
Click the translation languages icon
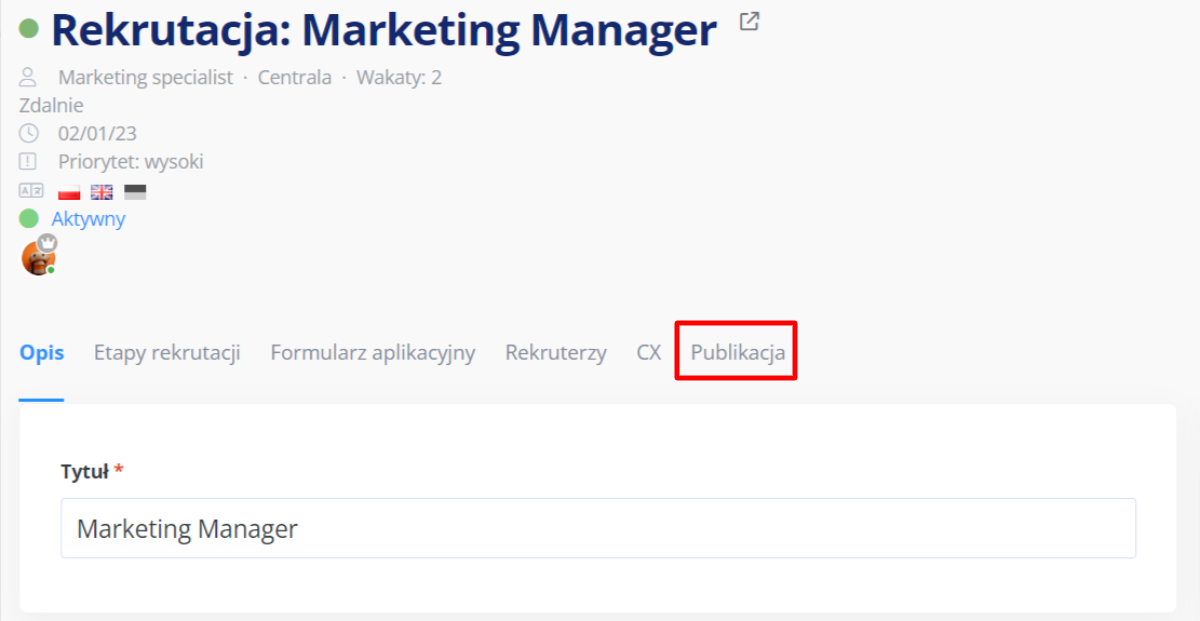(31, 191)
